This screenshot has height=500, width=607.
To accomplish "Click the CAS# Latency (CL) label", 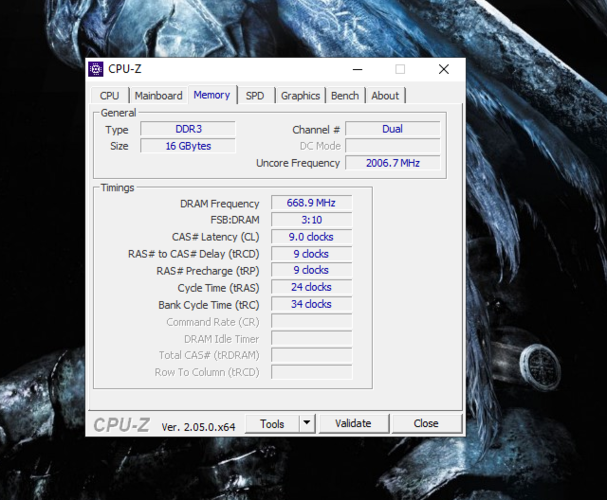I will click(216, 237).
